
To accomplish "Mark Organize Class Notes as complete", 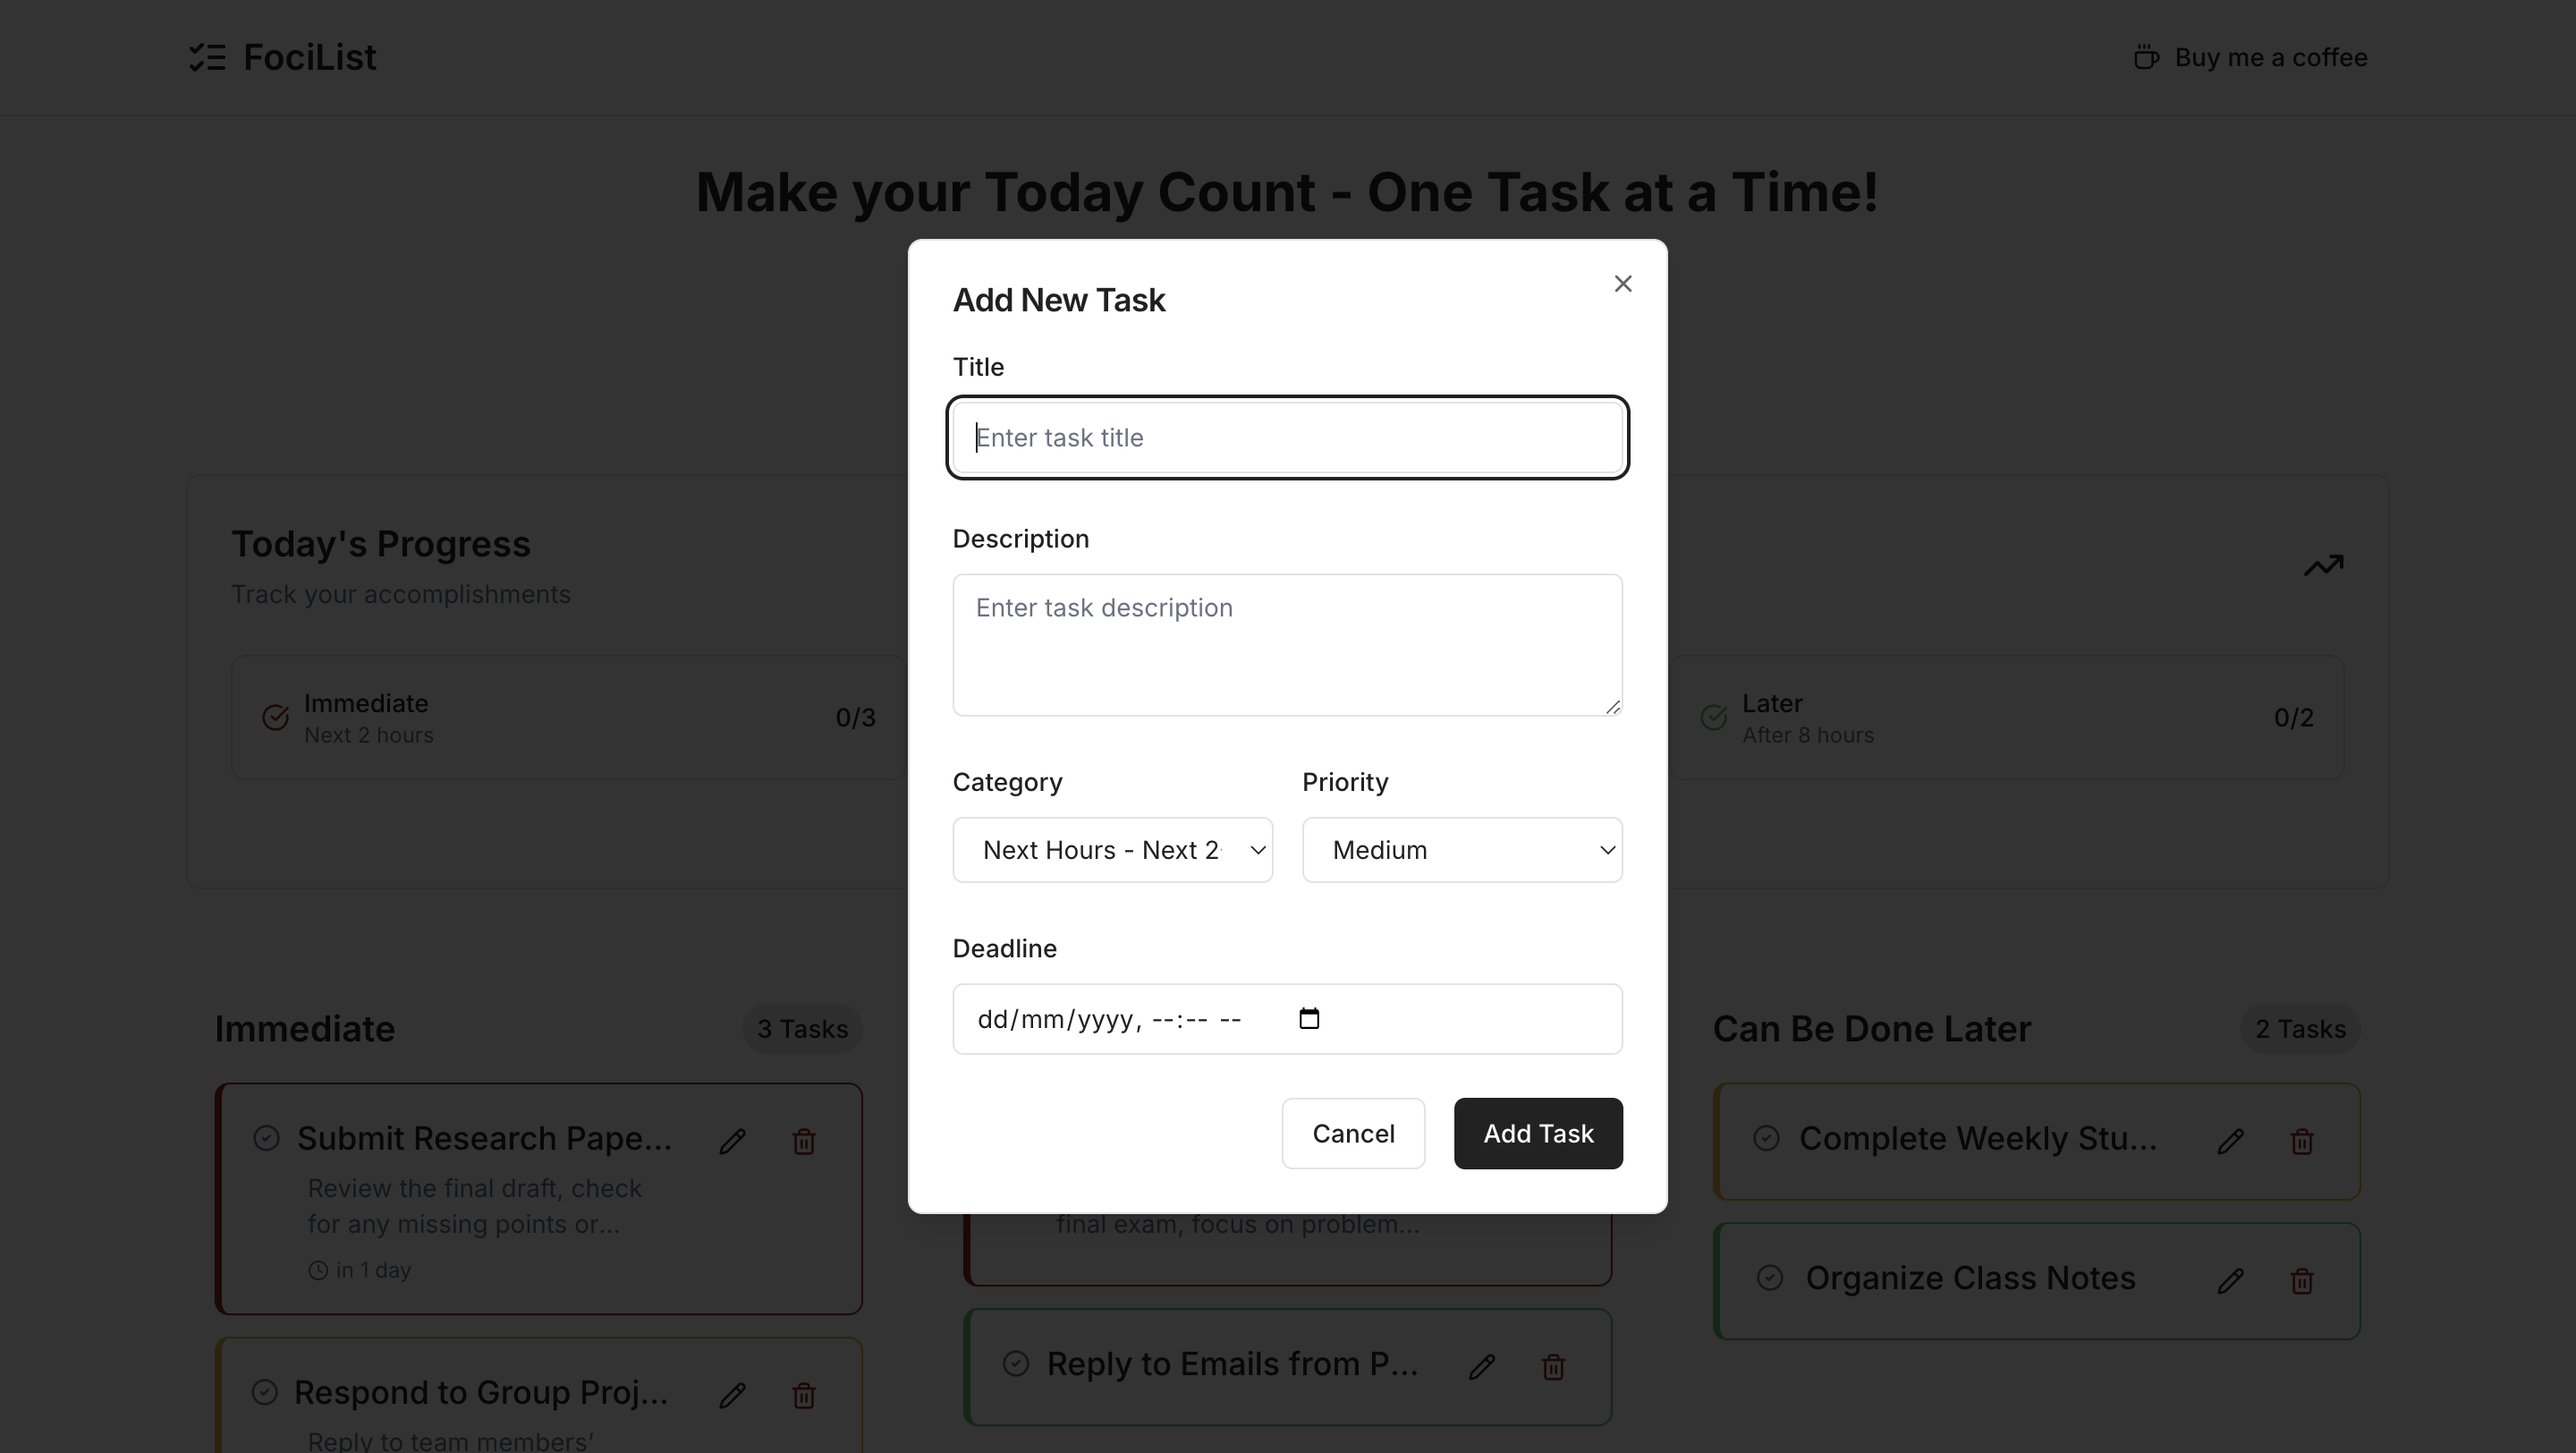I will [1769, 1278].
